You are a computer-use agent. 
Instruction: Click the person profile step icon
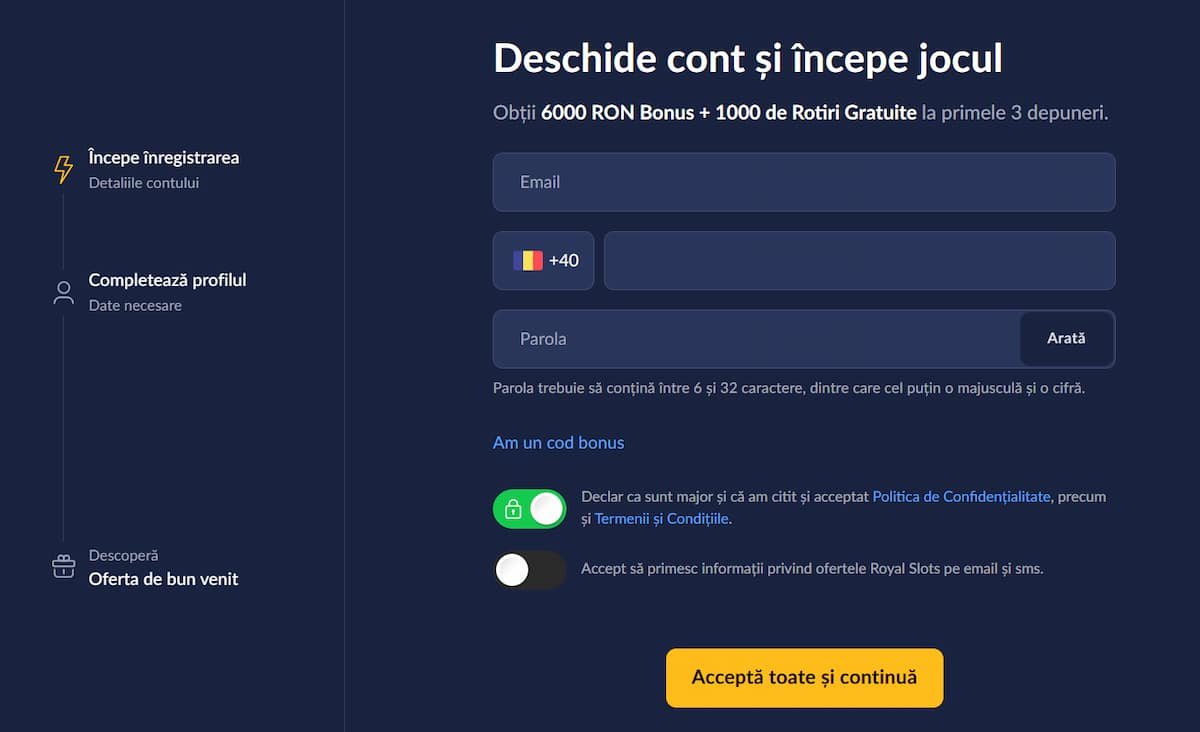[x=63, y=292]
